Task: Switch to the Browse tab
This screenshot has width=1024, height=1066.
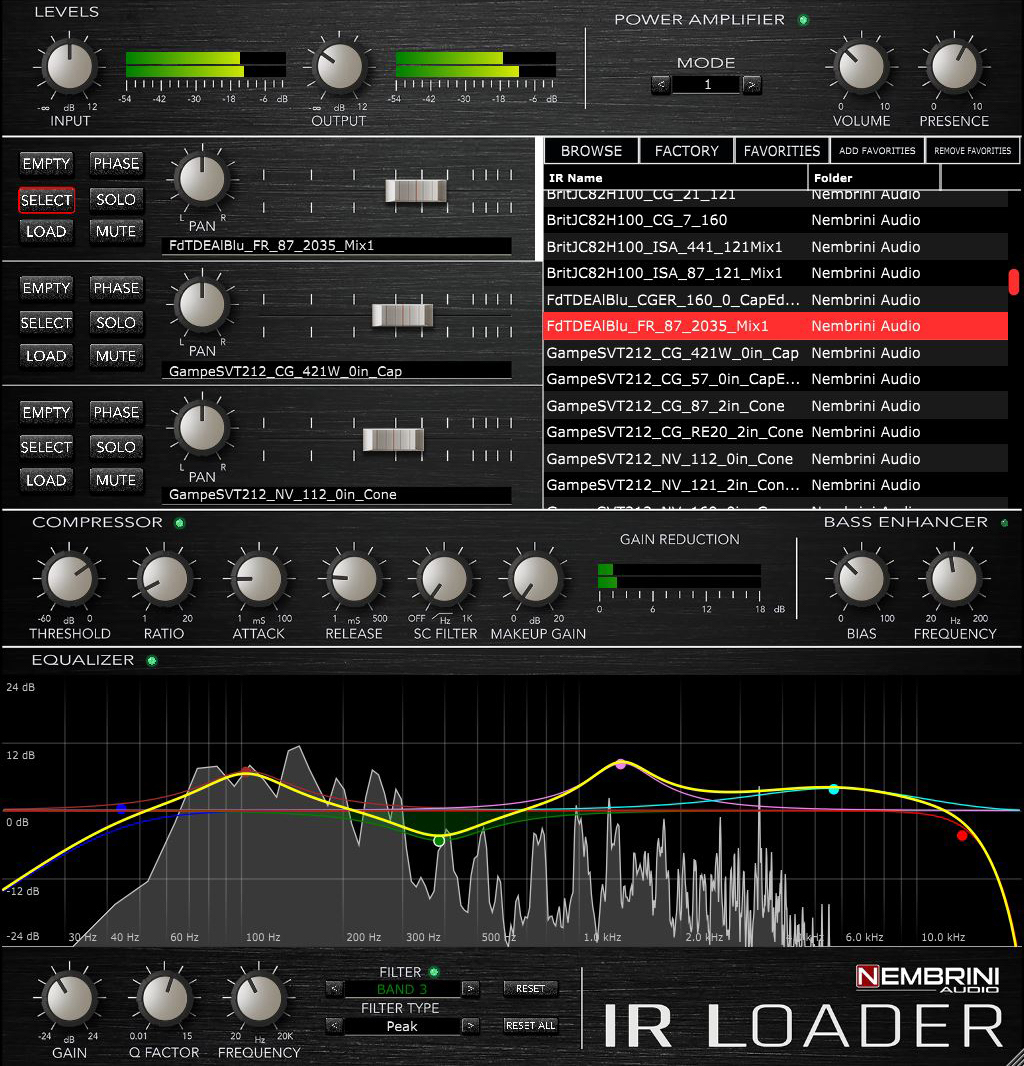Action: [x=591, y=151]
